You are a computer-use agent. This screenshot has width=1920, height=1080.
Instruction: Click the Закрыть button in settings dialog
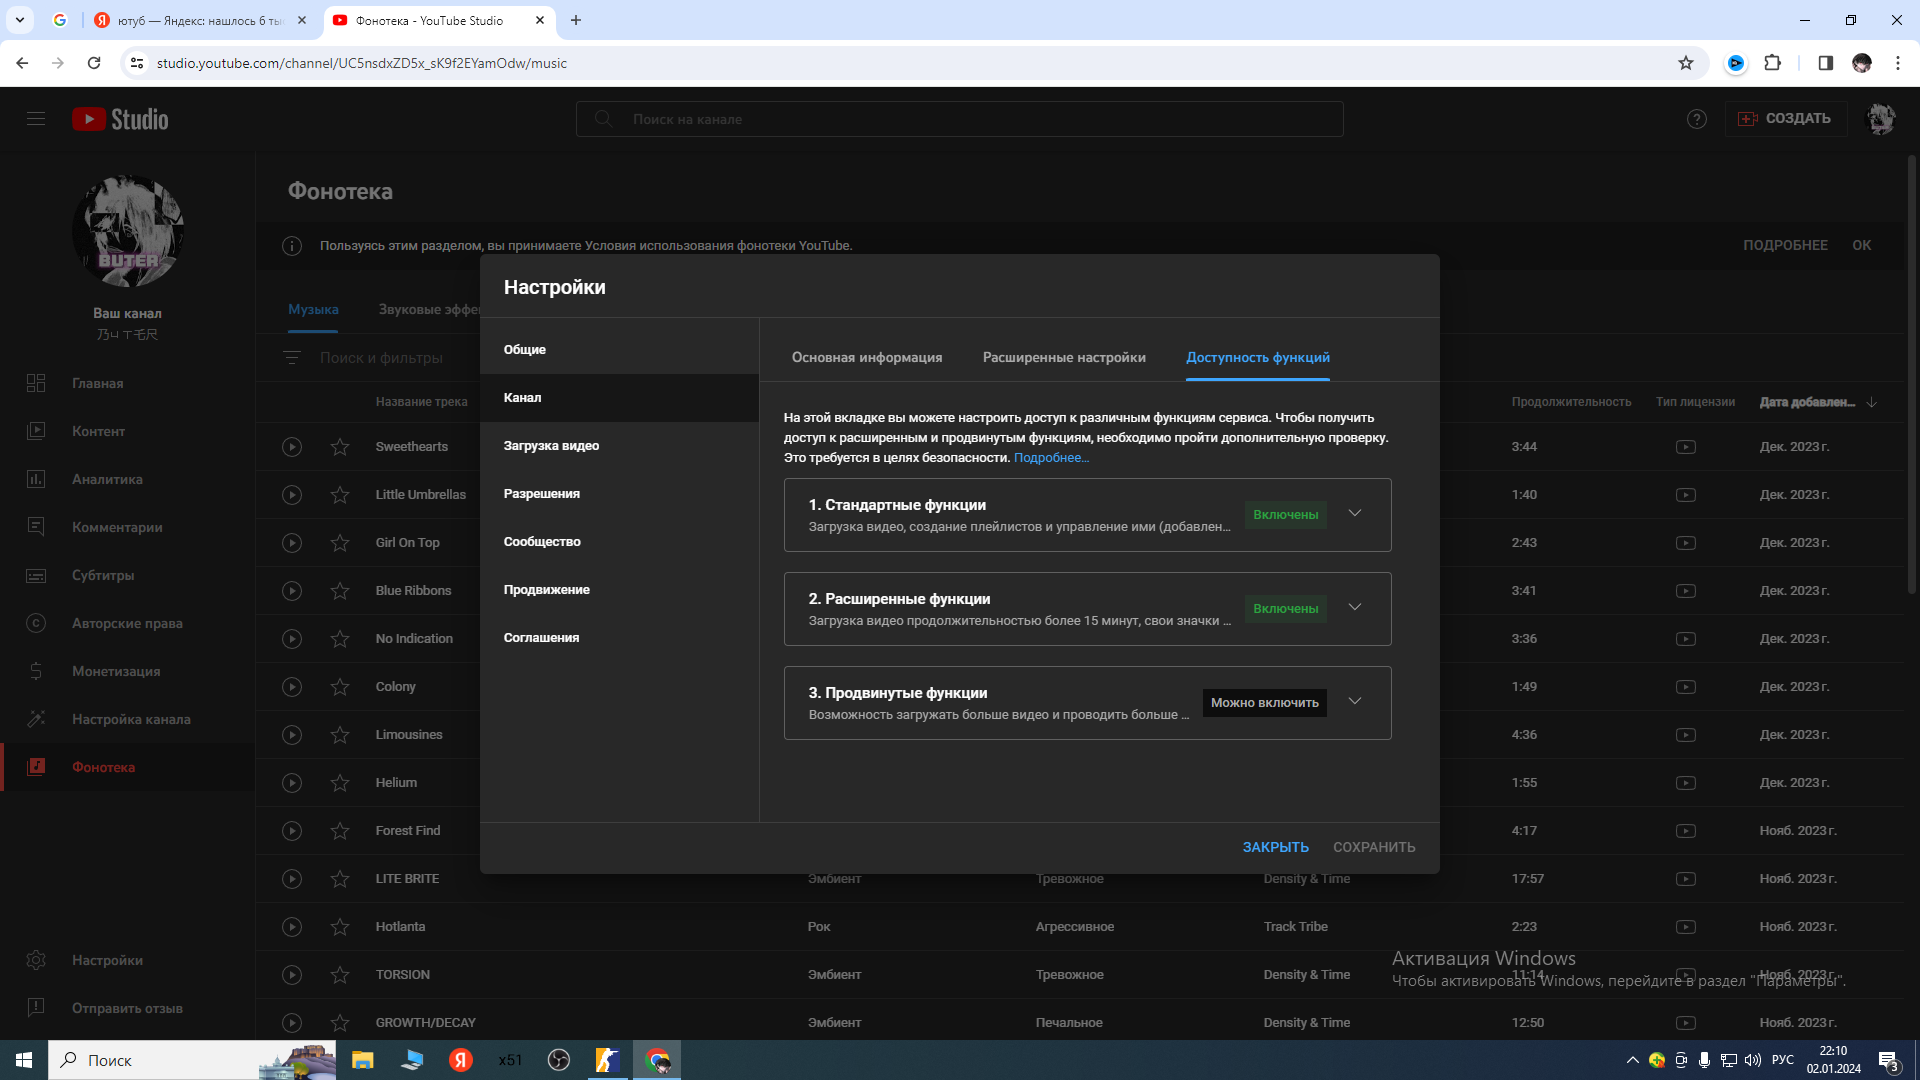click(x=1275, y=847)
